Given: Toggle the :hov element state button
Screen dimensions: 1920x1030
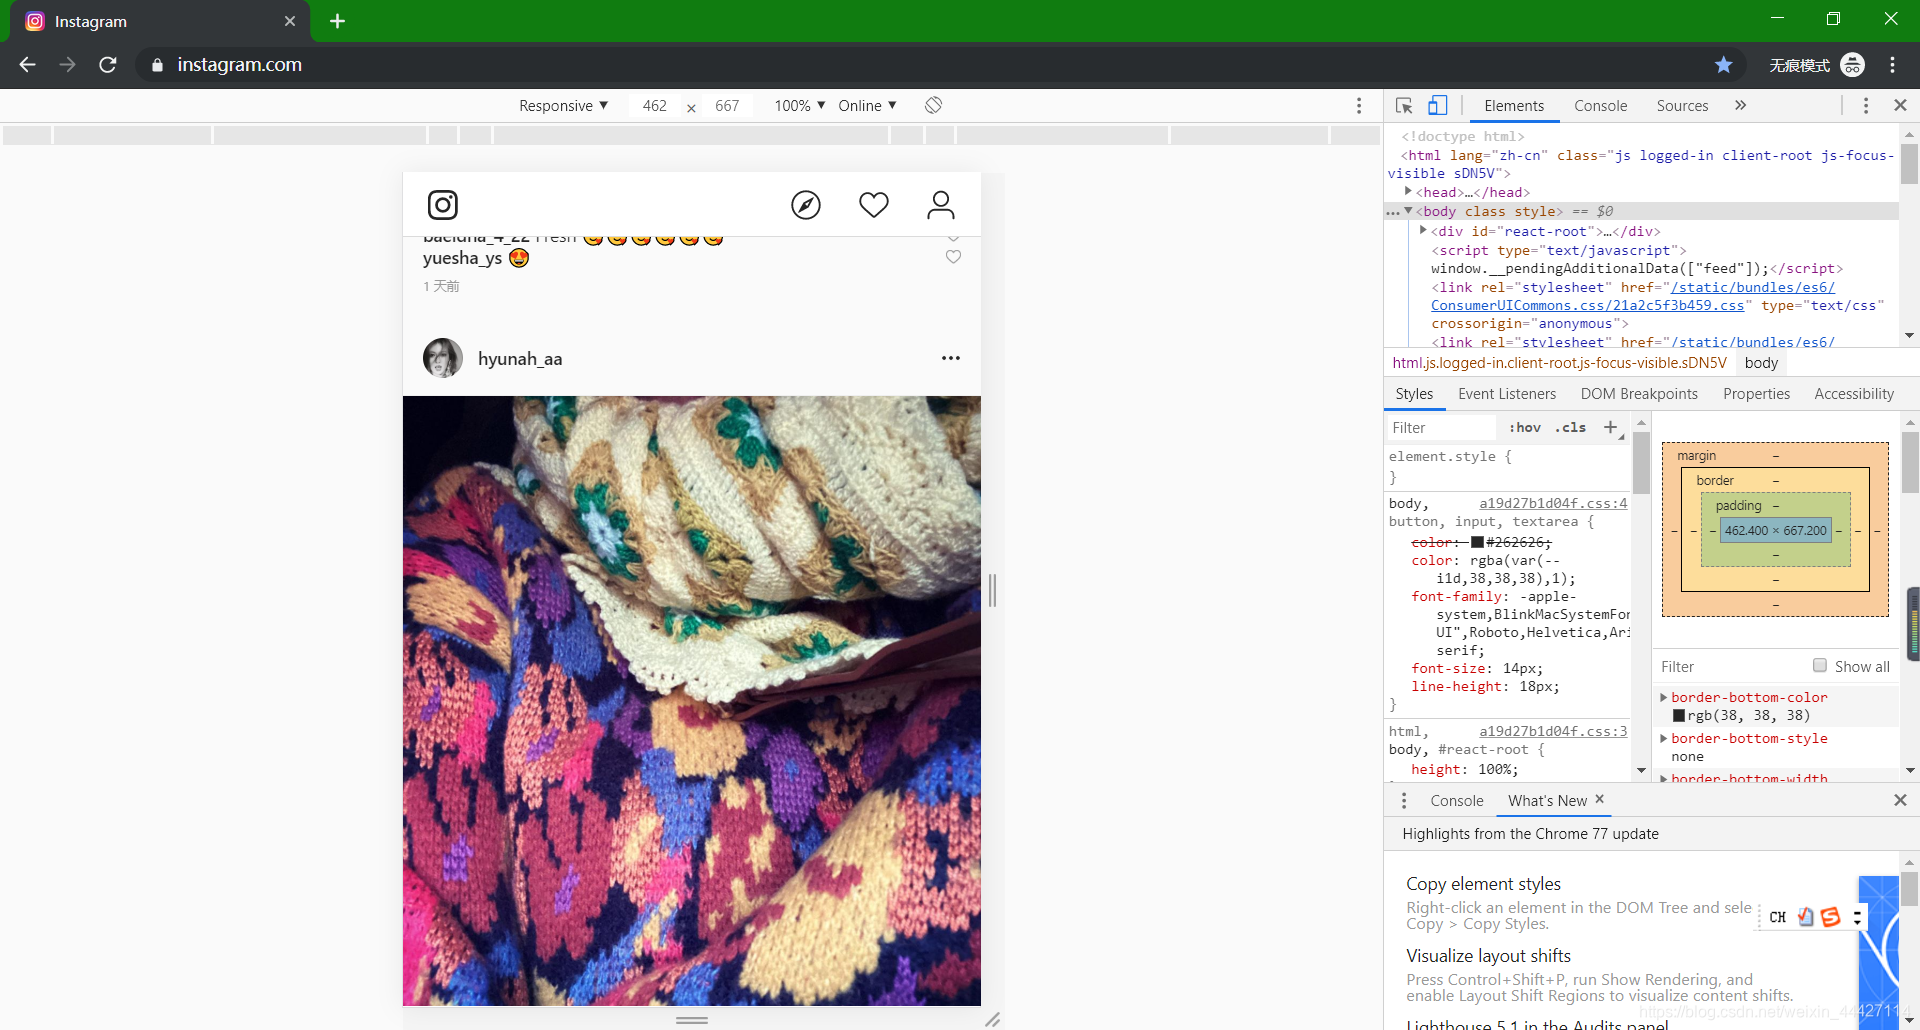Looking at the screenshot, I should 1525,428.
